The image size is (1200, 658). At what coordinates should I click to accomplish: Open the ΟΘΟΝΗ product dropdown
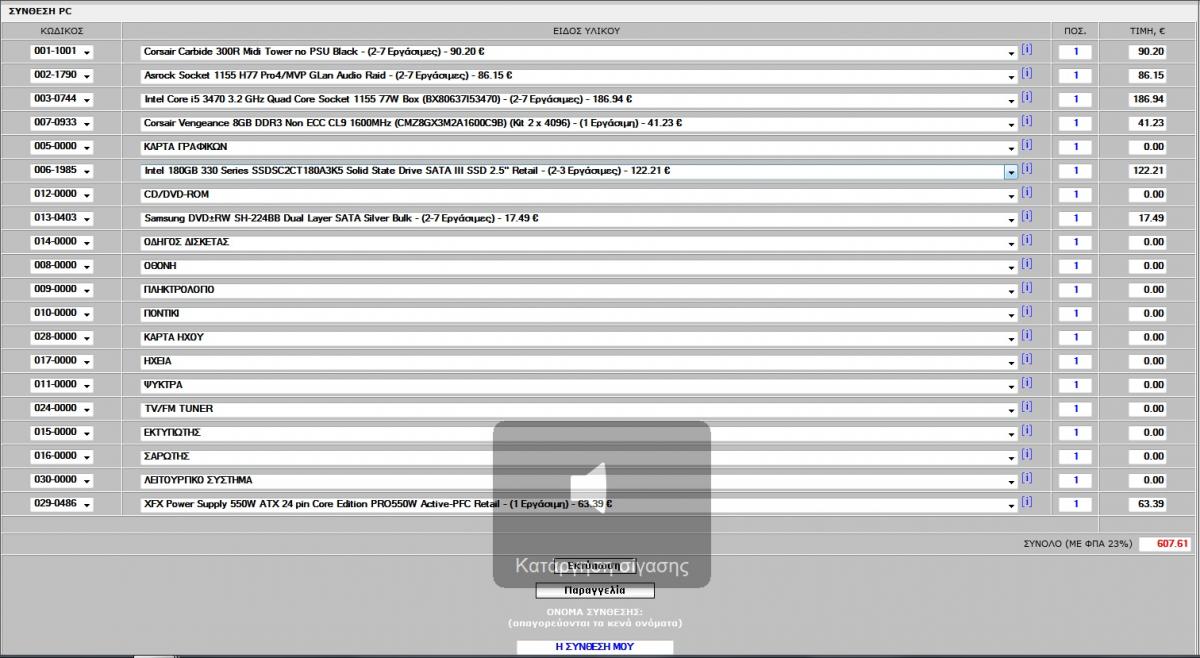[579, 266]
